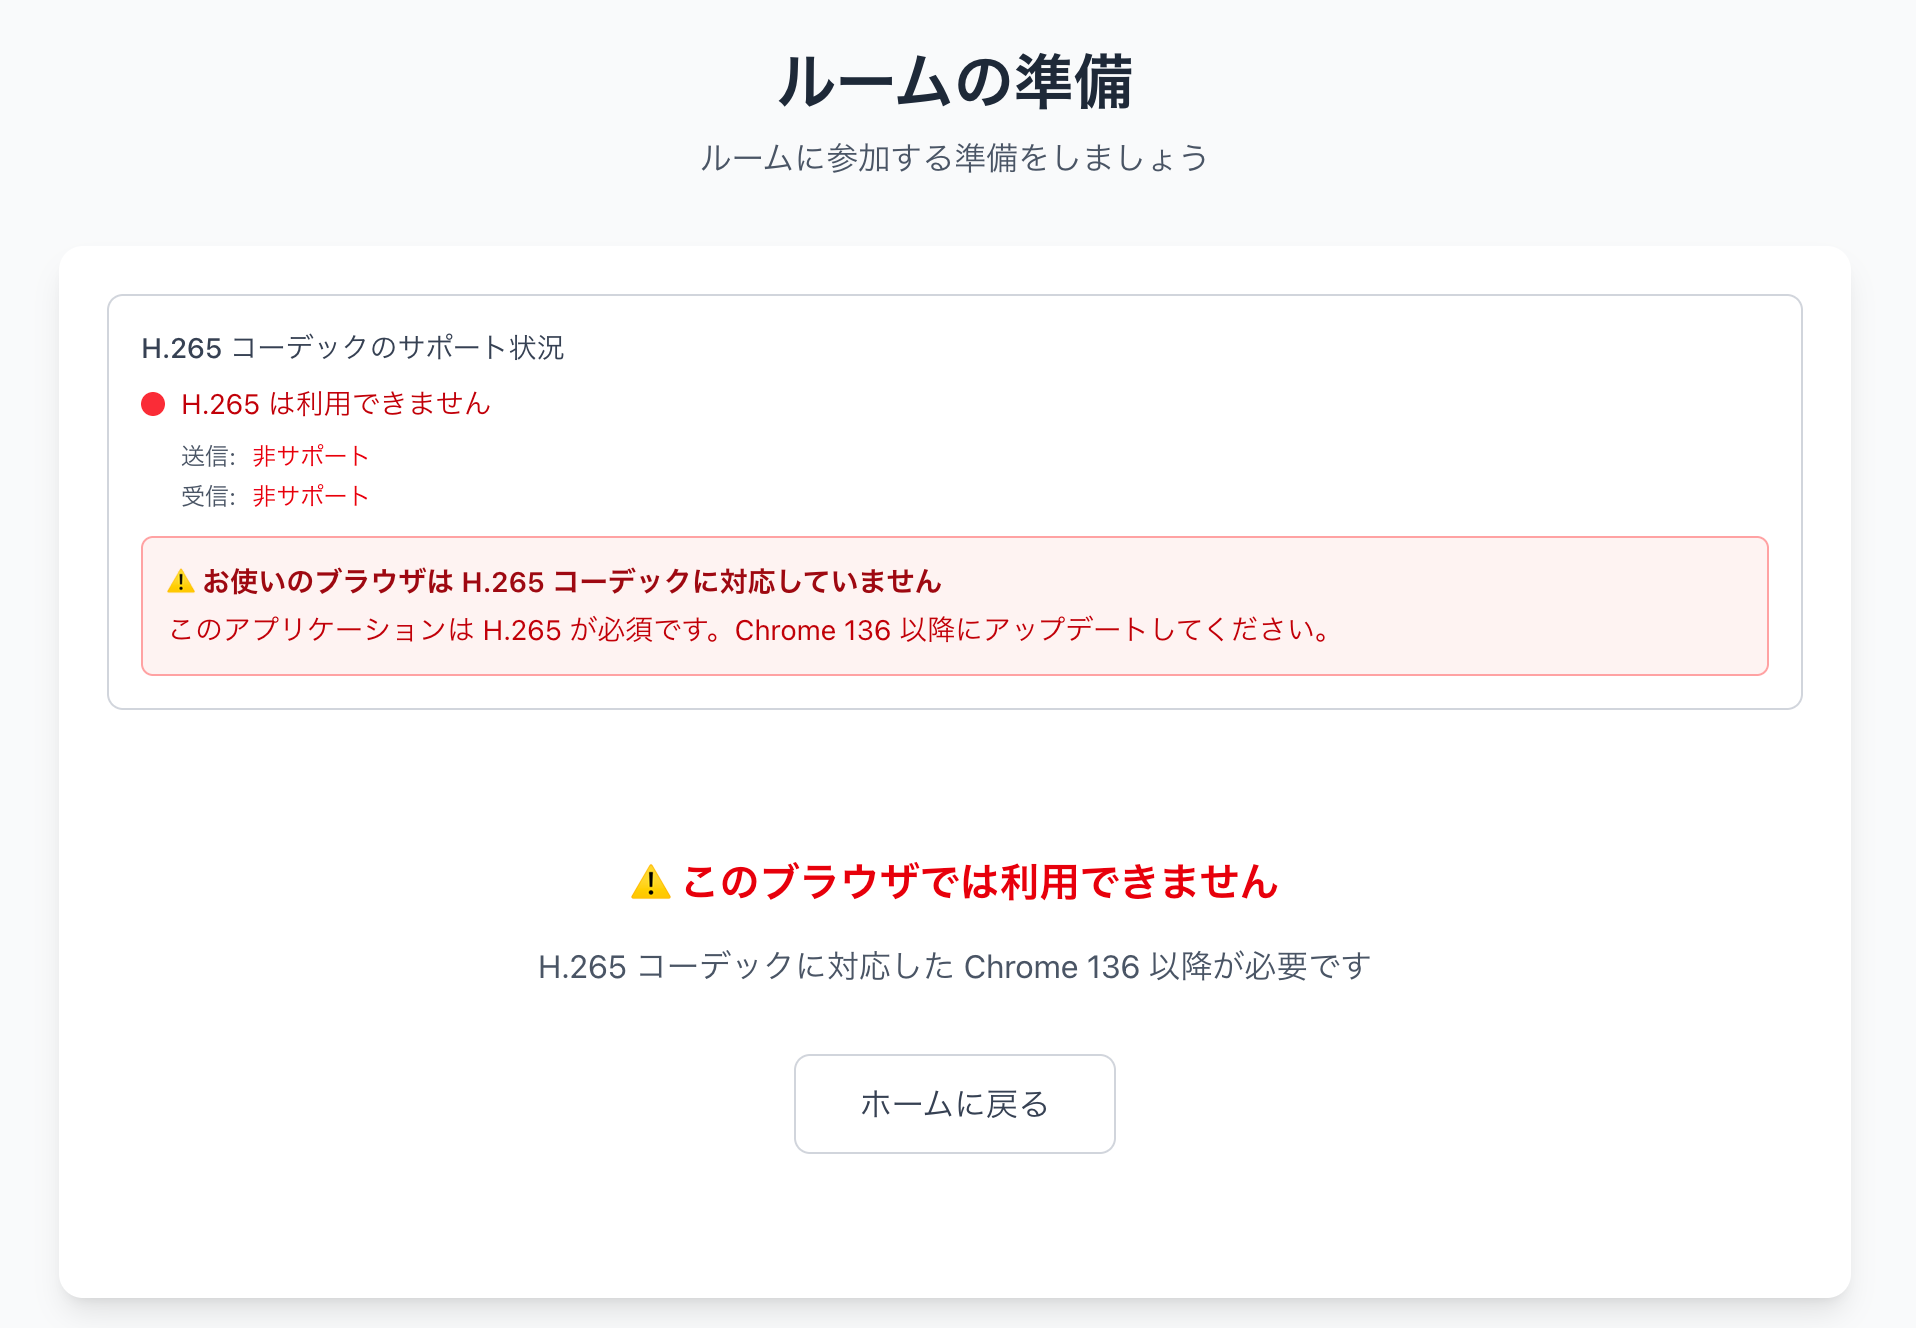Image resolution: width=1916 pixels, height=1328 pixels.
Task: Click warning triangle beside このブラウザでは利用できません heading
Action: pos(650,882)
